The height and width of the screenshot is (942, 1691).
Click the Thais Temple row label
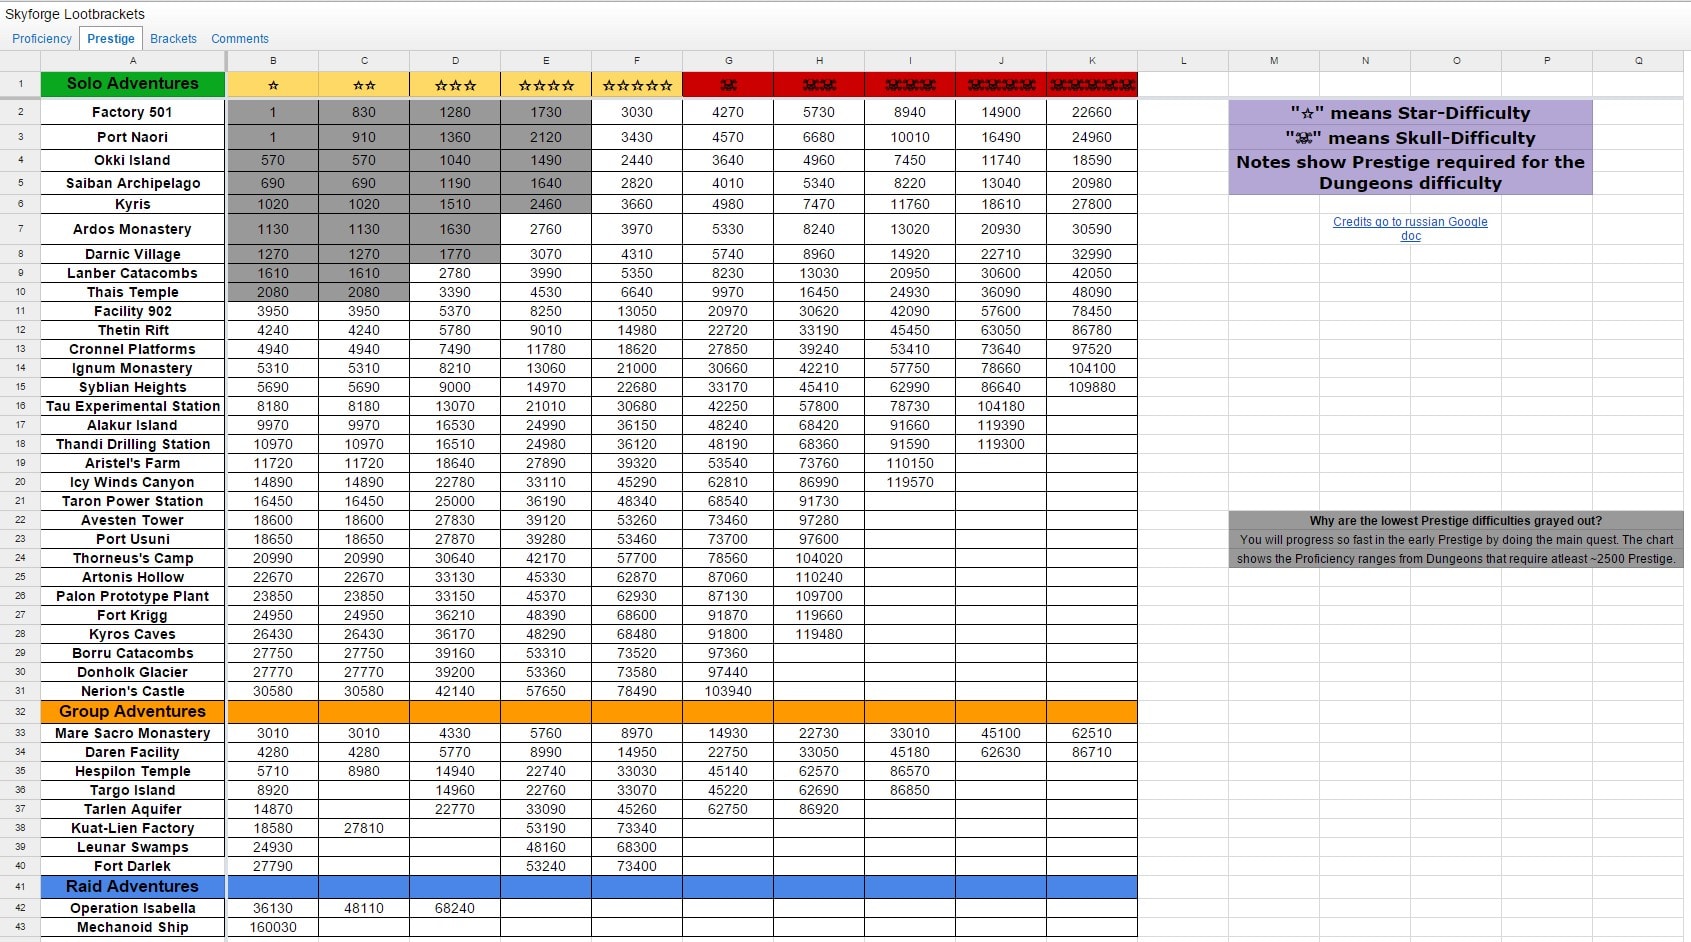(133, 292)
